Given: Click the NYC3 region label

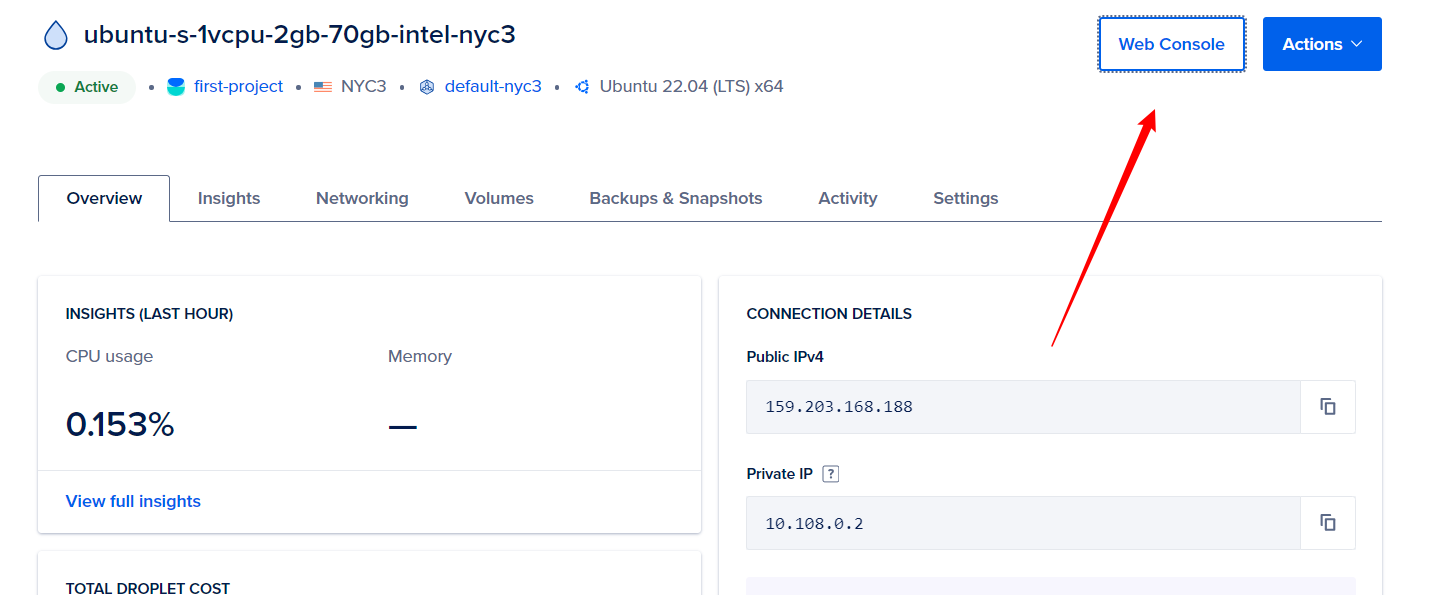Looking at the screenshot, I should 363,87.
